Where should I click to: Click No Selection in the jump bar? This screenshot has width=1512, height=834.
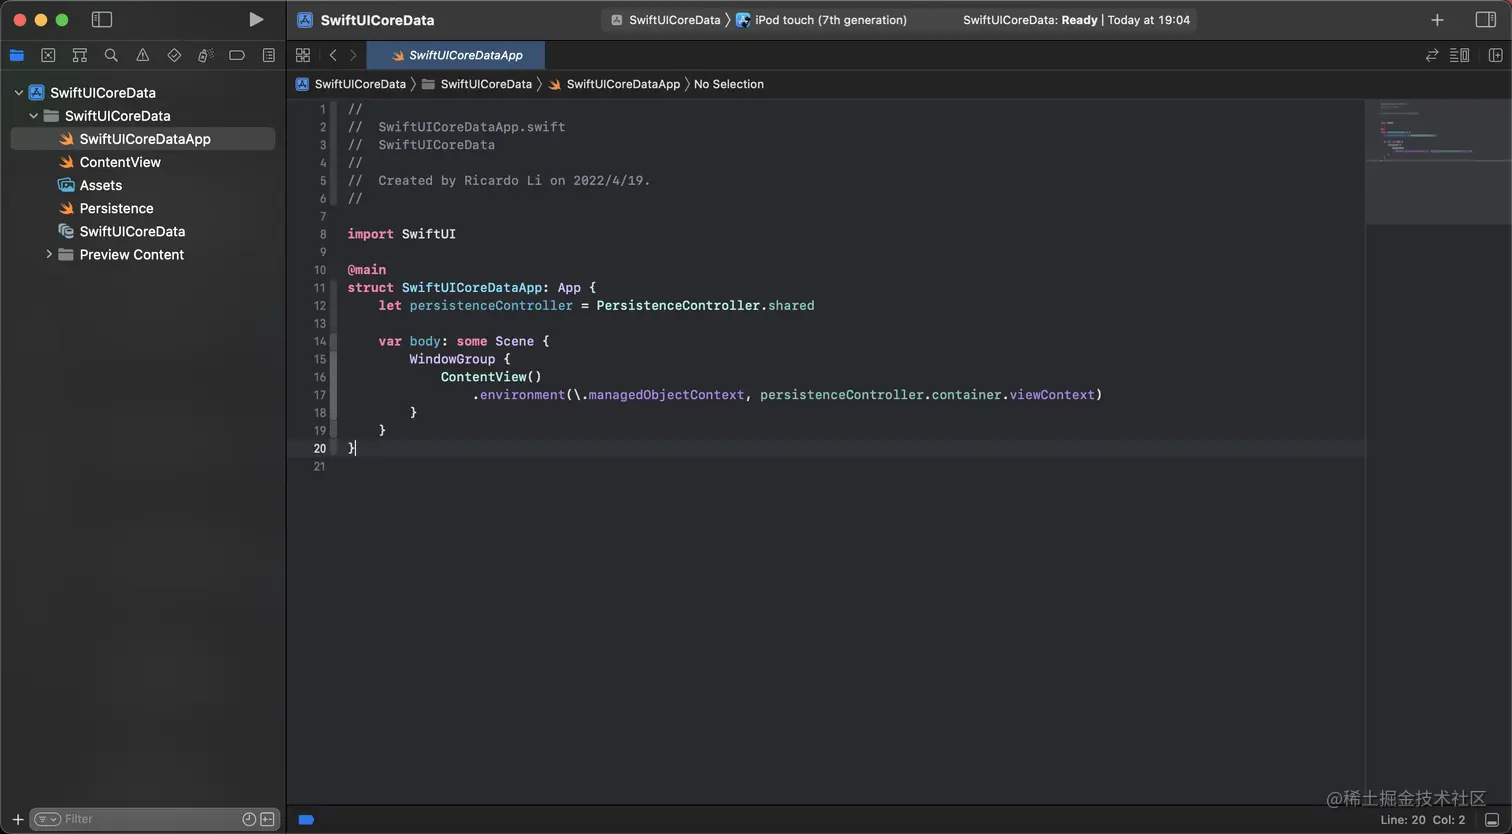(x=728, y=84)
